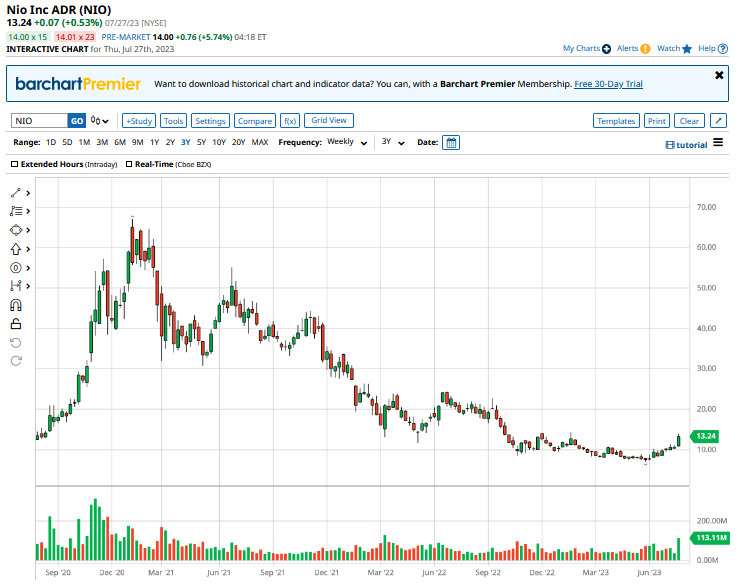Expand the annotation tools submenu arrow
Image resolution: width=745 pixels, height=584 pixels.
pos(28,211)
